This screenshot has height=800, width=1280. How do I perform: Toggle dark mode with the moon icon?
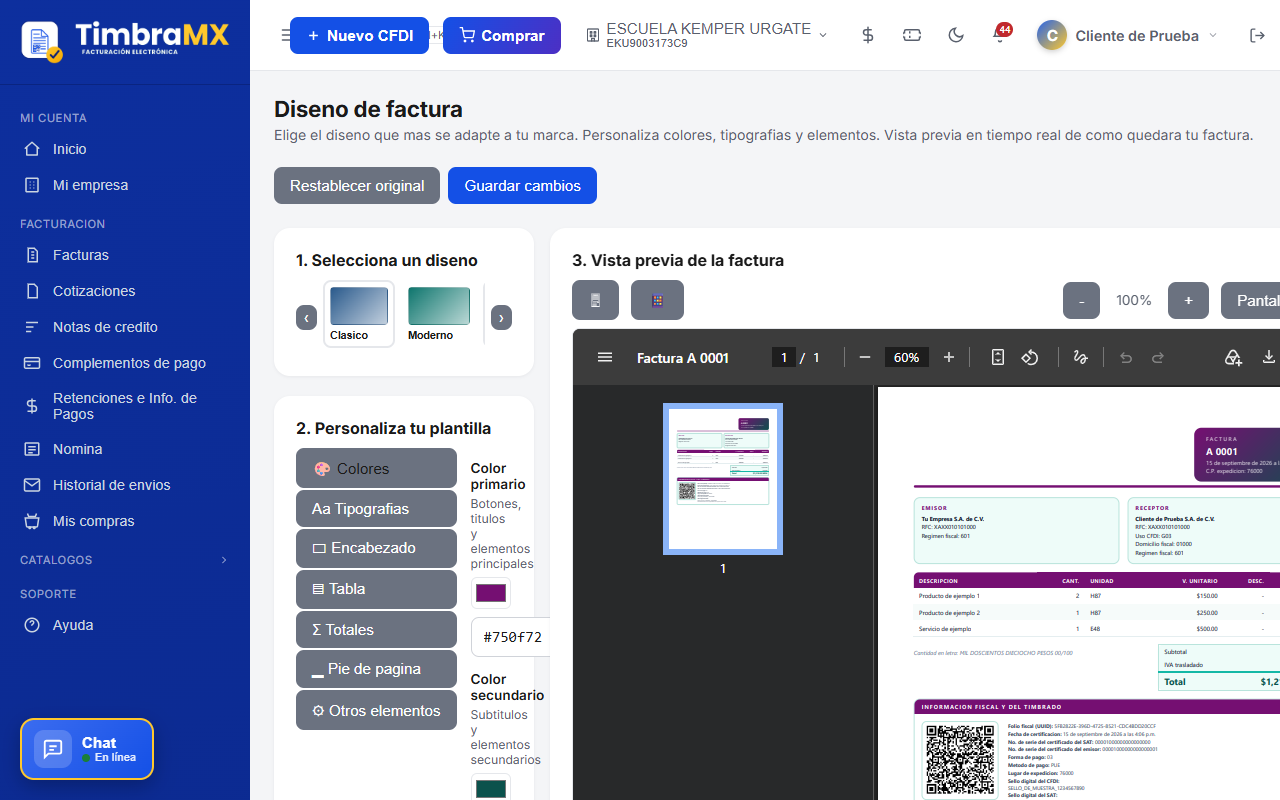pos(956,35)
